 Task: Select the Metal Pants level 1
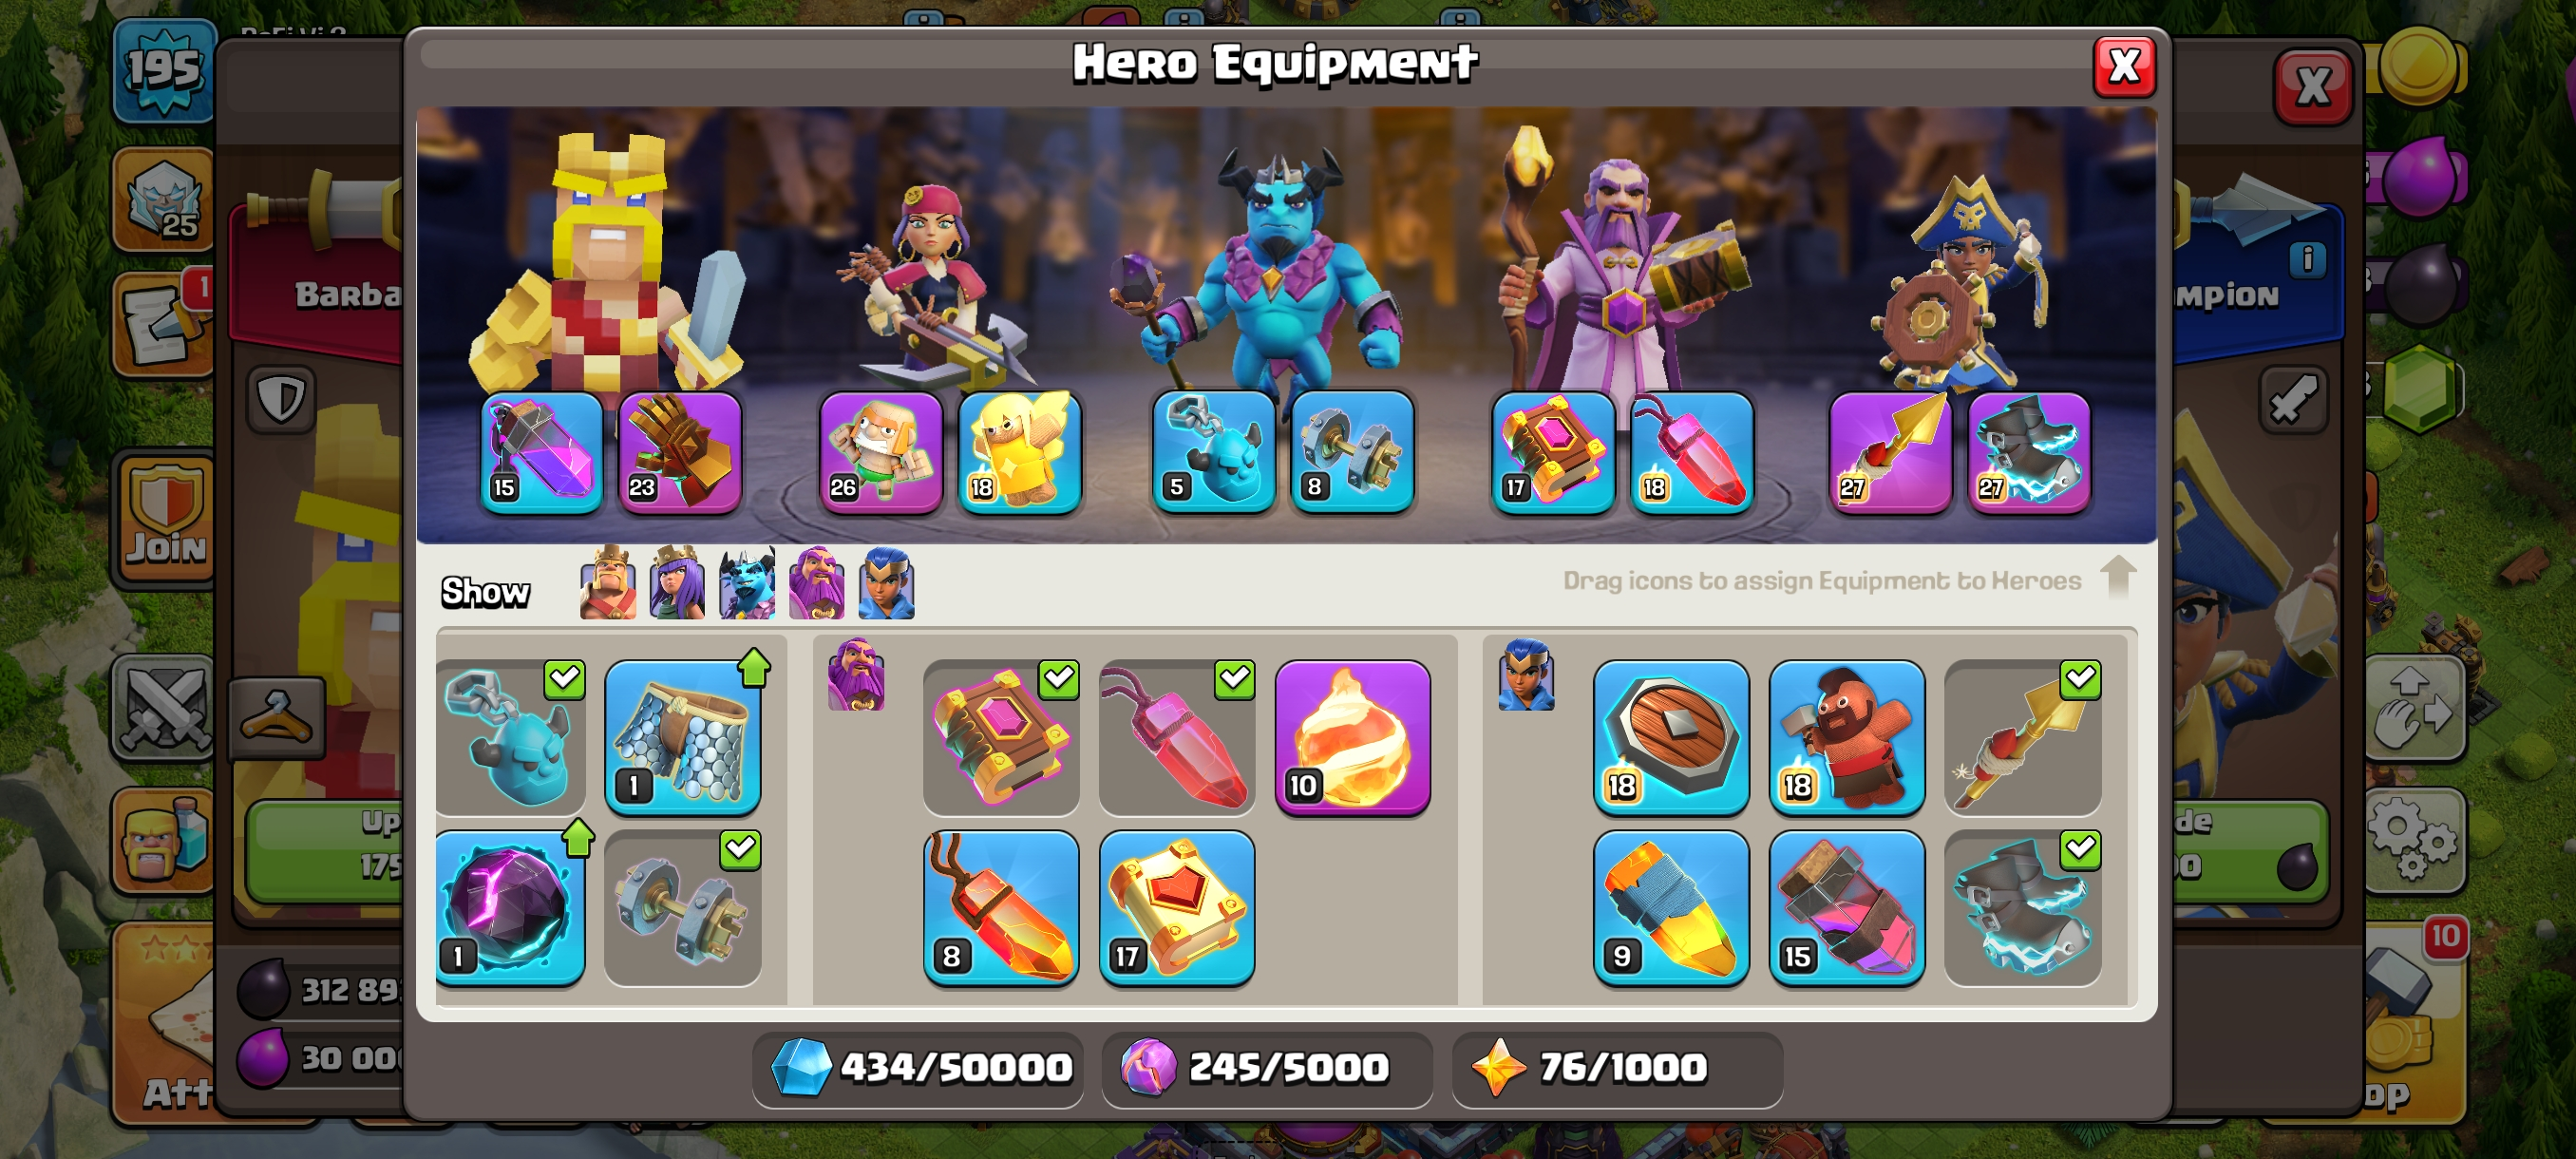click(x=682, y=736)
